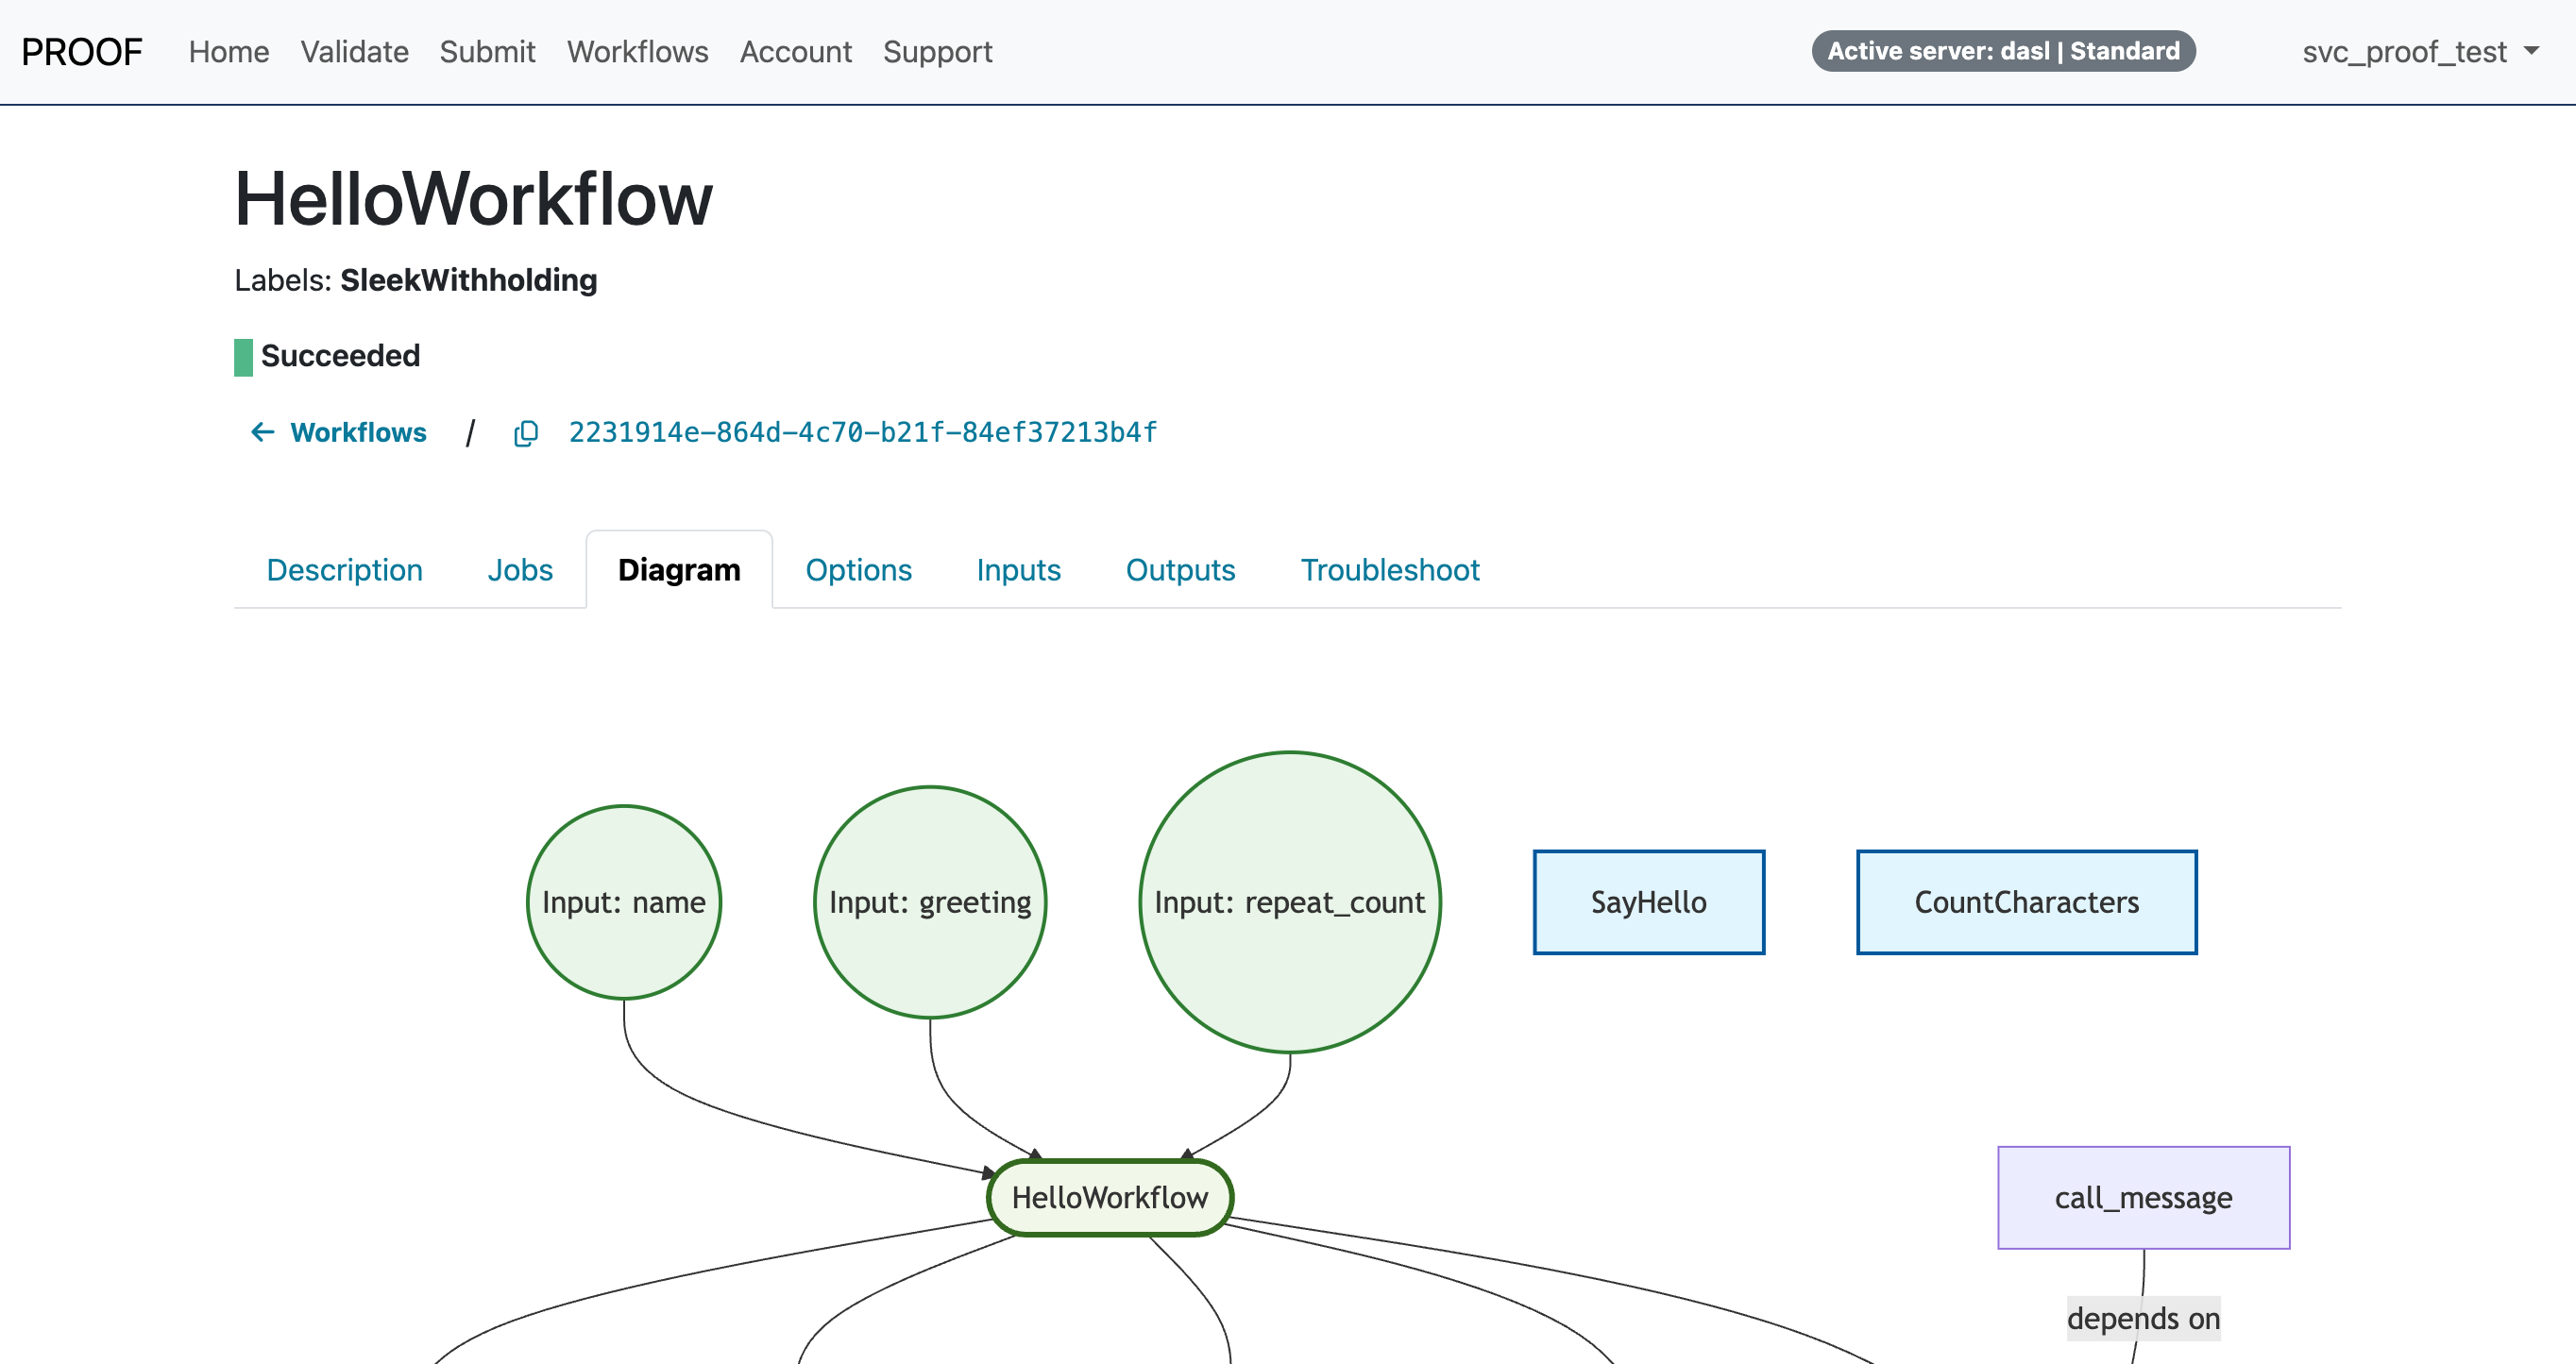Click the CountCharacters task box
Screen dimensions: 2576x1364
2026,902
